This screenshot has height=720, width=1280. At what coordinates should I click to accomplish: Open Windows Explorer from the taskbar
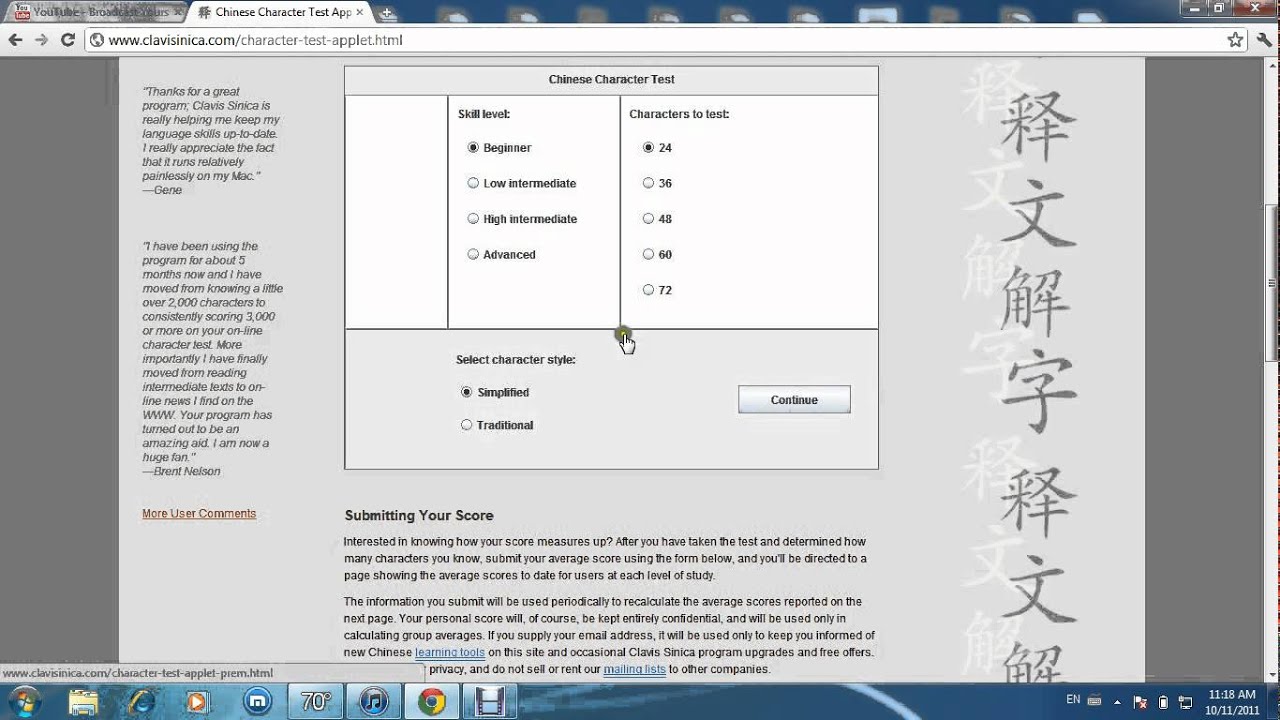point(84,702)
